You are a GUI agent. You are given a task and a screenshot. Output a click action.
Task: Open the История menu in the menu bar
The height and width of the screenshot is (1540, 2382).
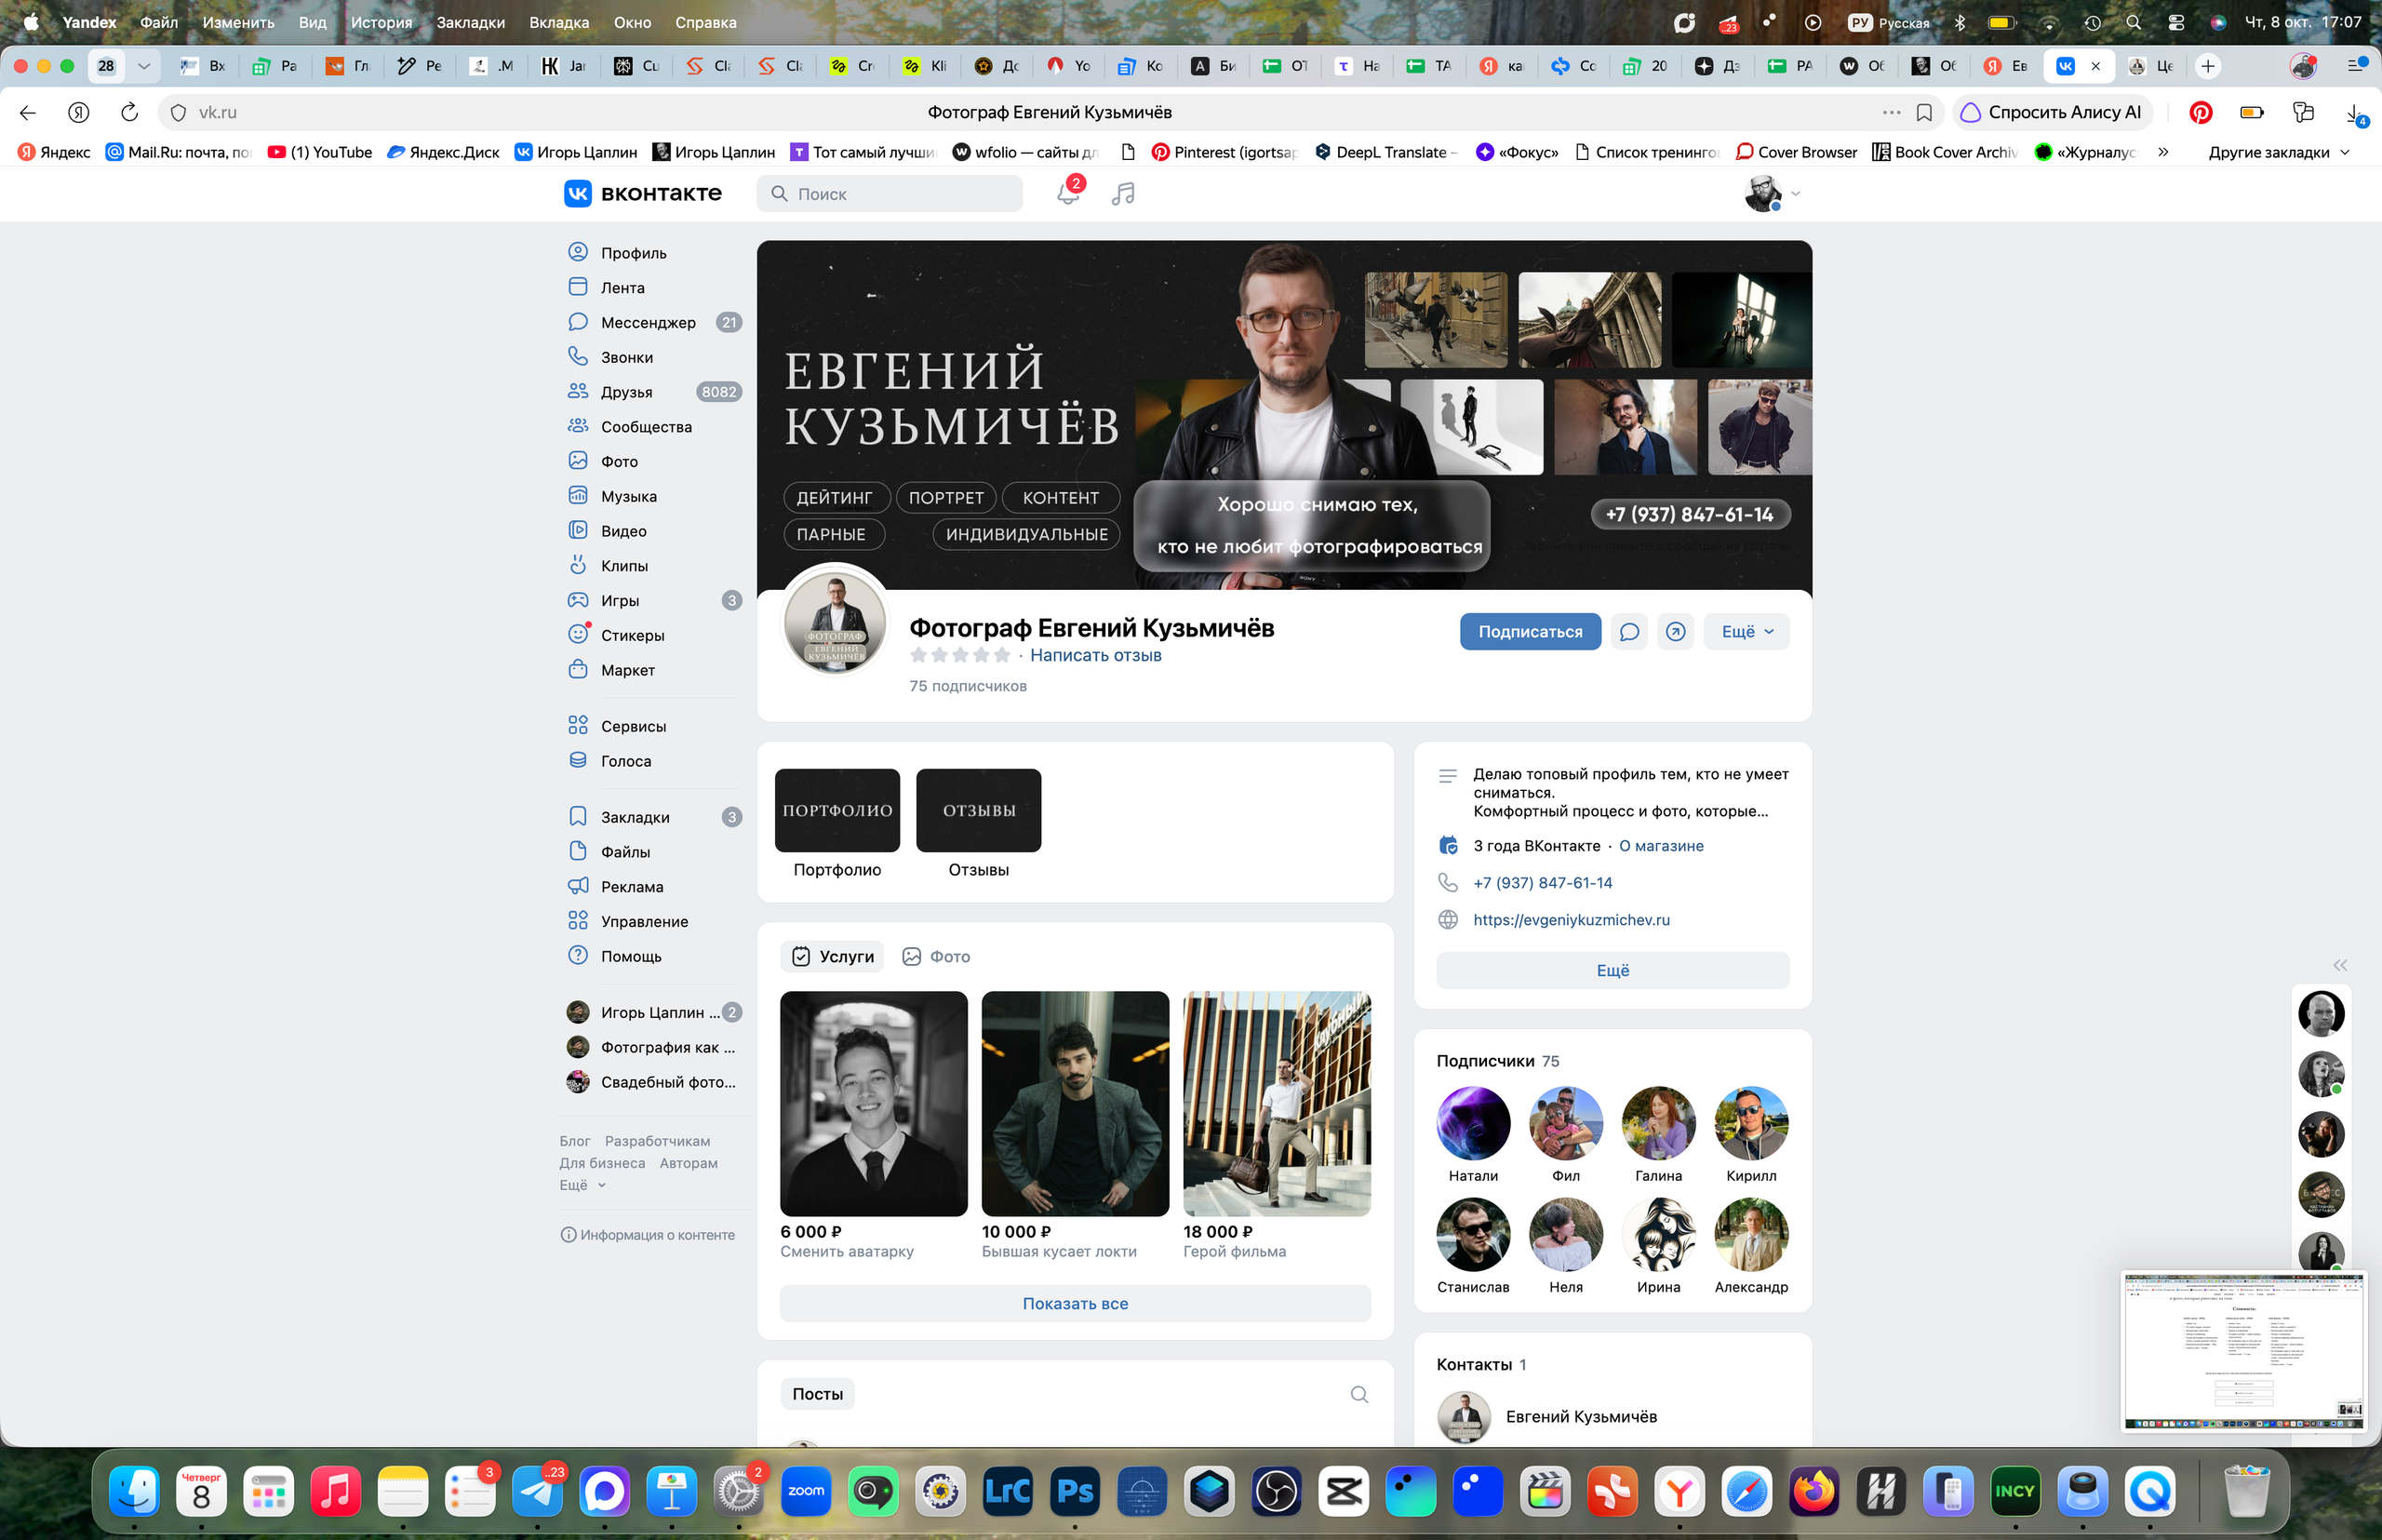(x=381, y=22)
